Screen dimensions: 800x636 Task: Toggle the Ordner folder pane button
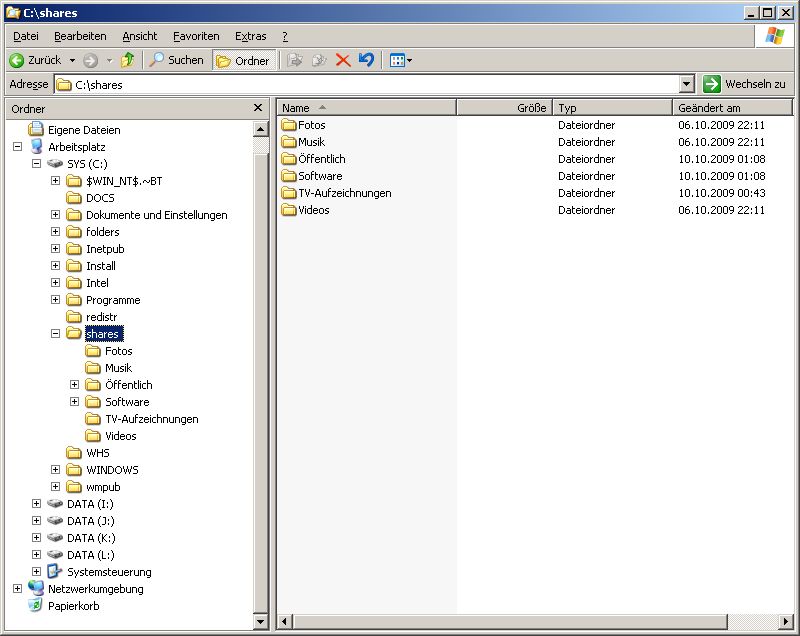(x=243, y=60)
